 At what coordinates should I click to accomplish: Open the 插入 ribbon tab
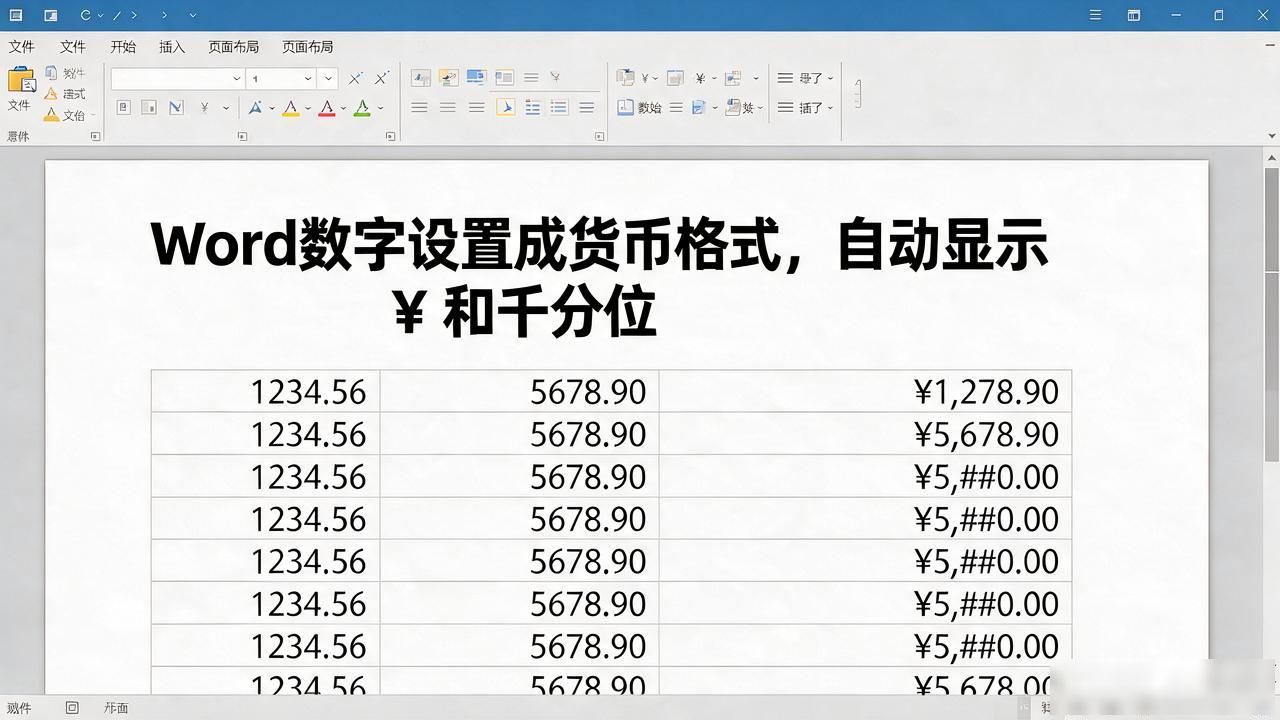point(172,47)
